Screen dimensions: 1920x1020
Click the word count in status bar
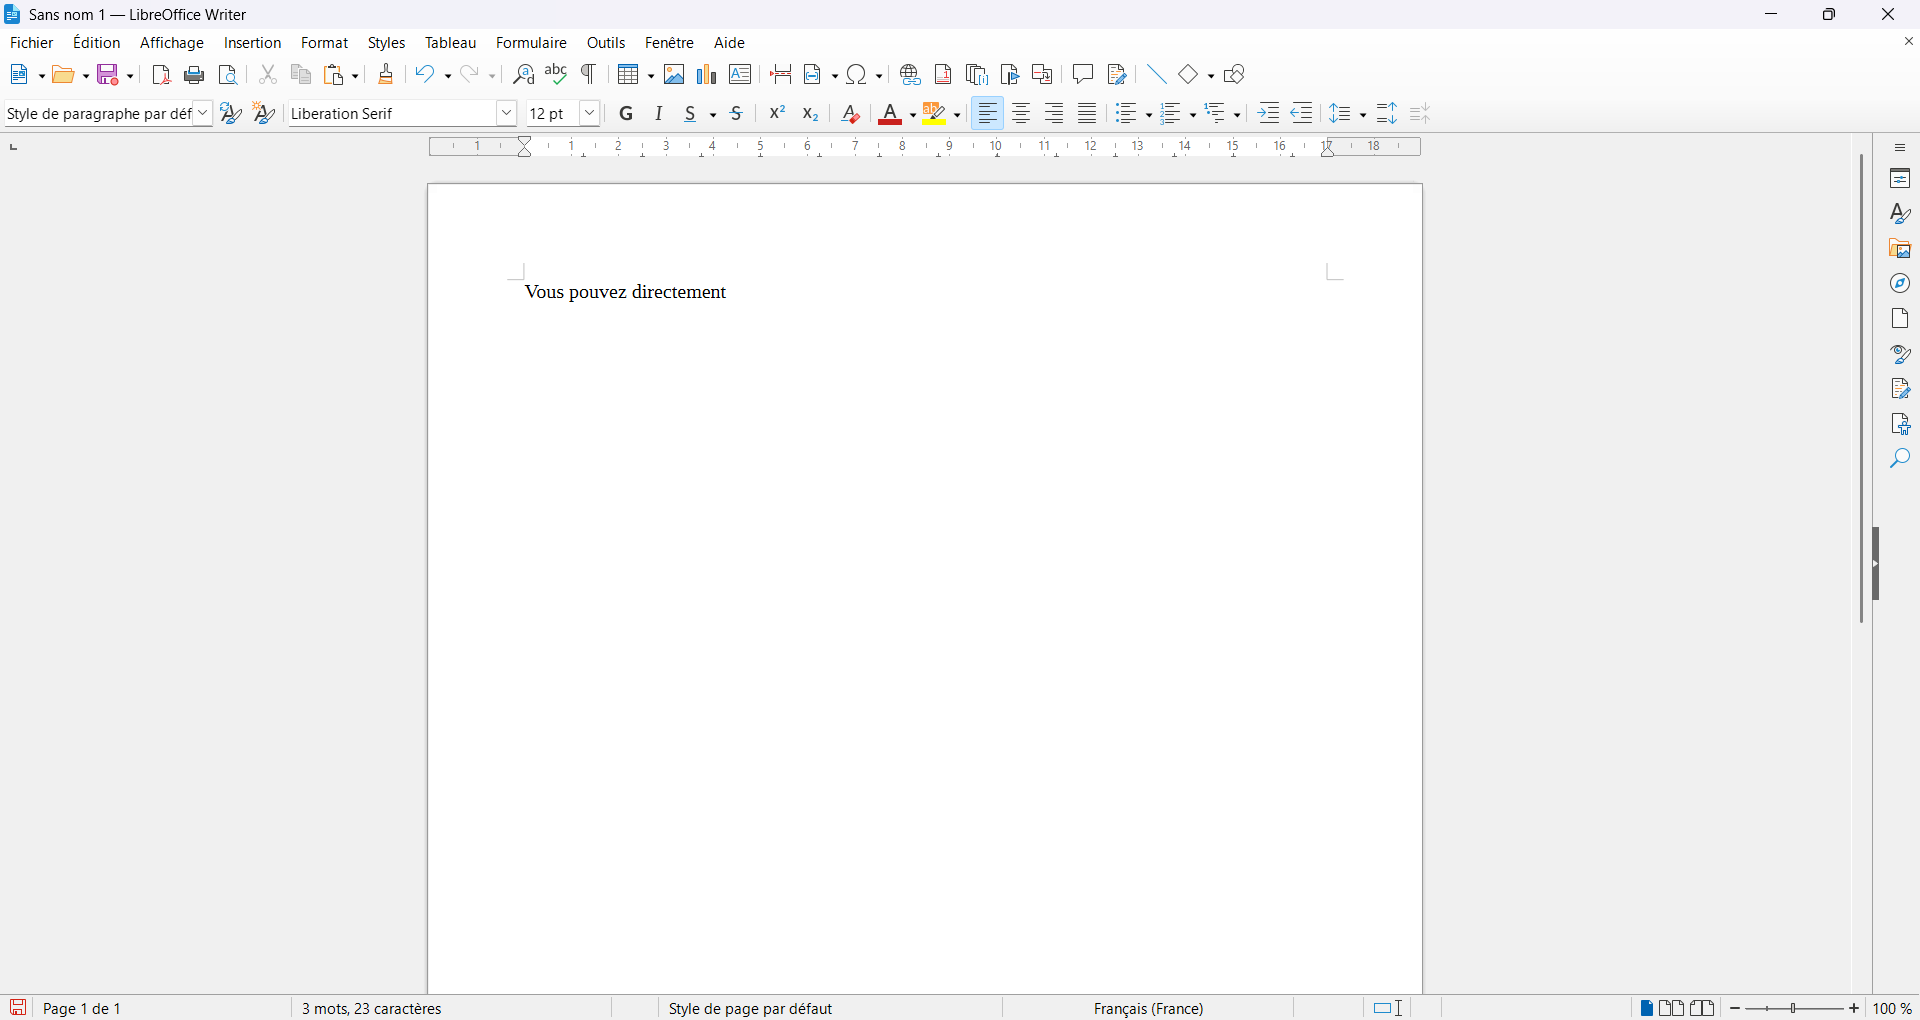[372, 1009]
